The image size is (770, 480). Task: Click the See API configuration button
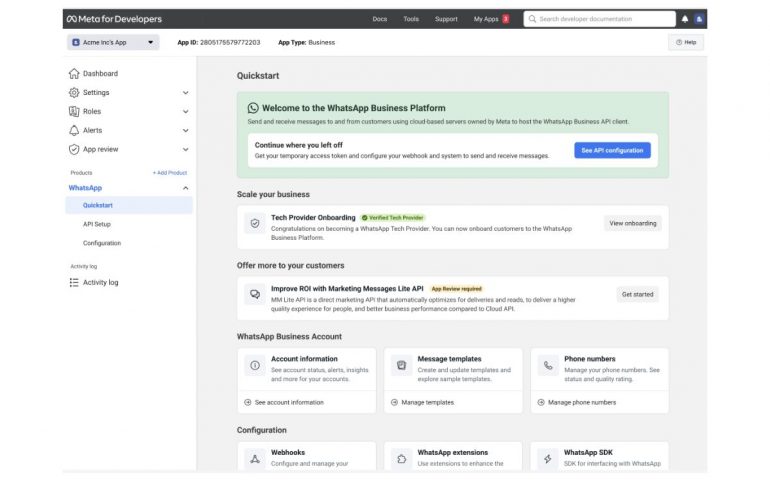612,150
